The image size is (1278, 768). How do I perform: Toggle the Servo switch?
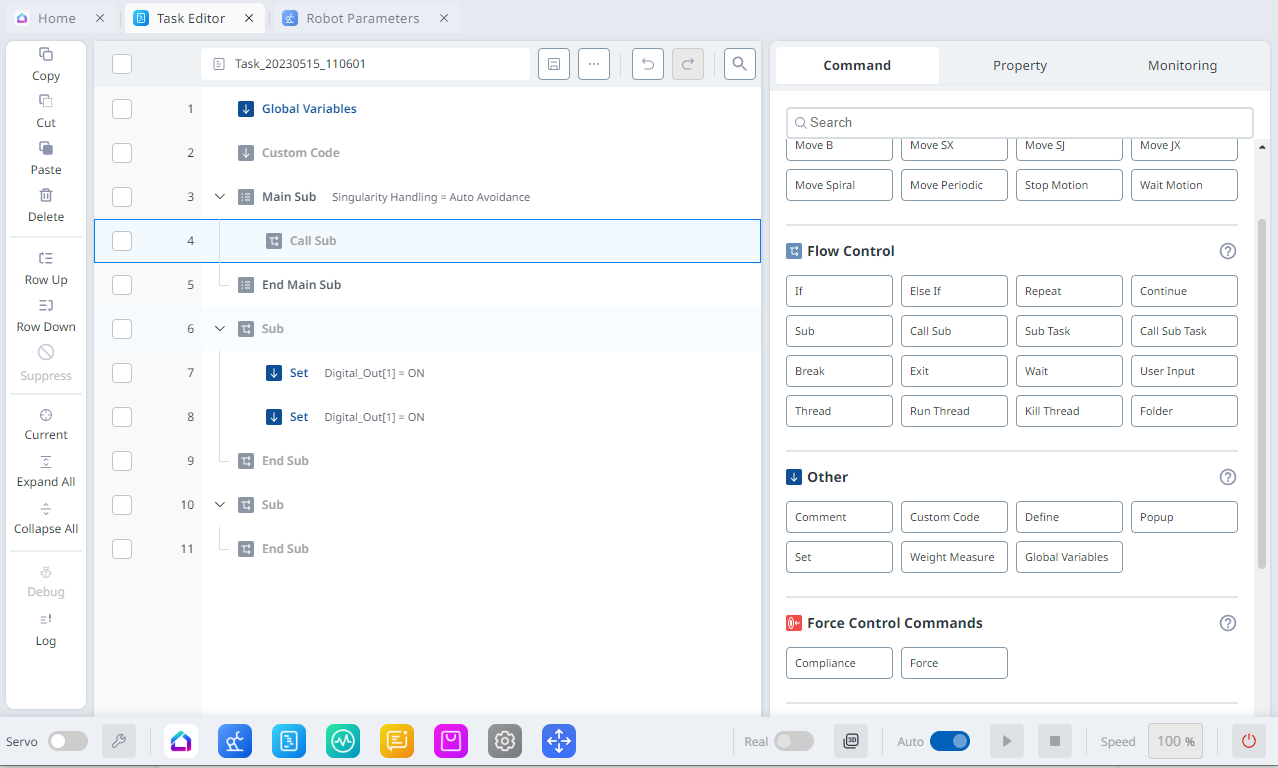(x=68, y=741)
